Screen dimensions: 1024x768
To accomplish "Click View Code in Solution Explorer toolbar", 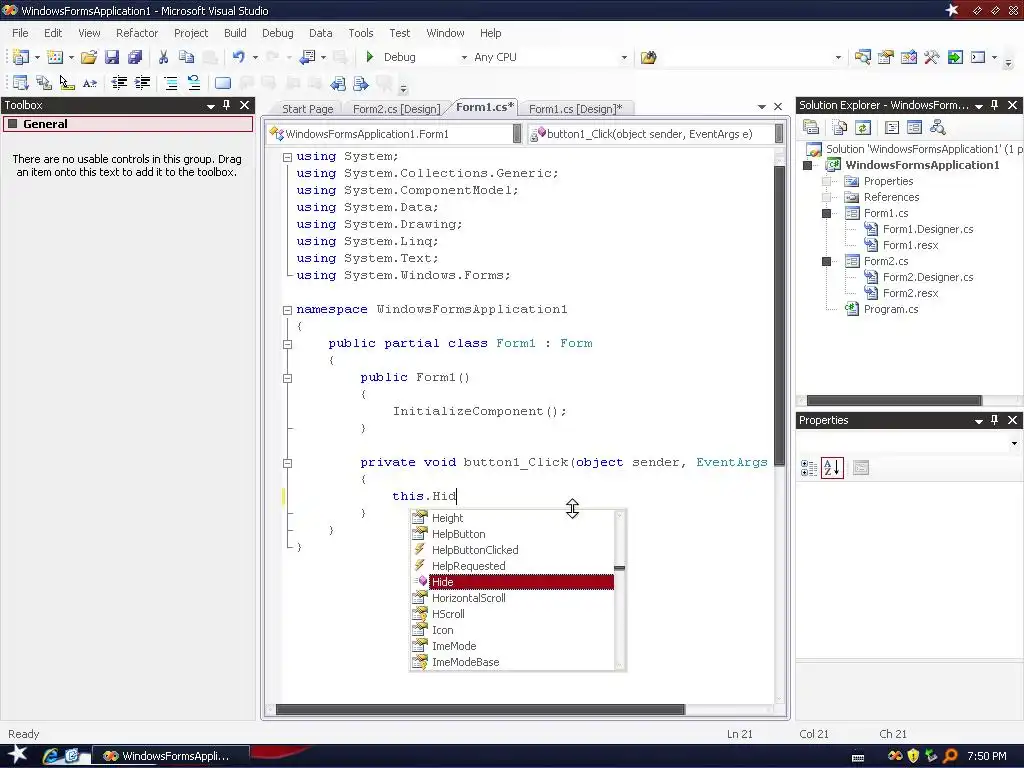I will (891, 127).
